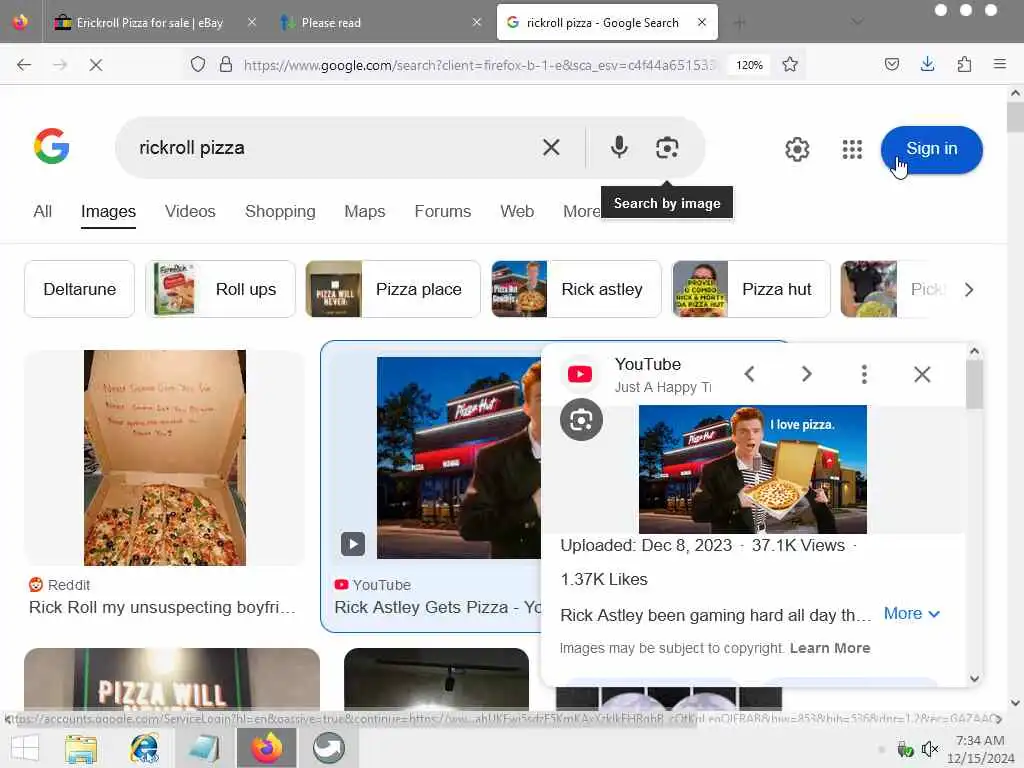1024x768 pixels.
Task: Open Rick Roll my unsuspecting boyfriend Reddit result
Action: click(x=162, y=607)
